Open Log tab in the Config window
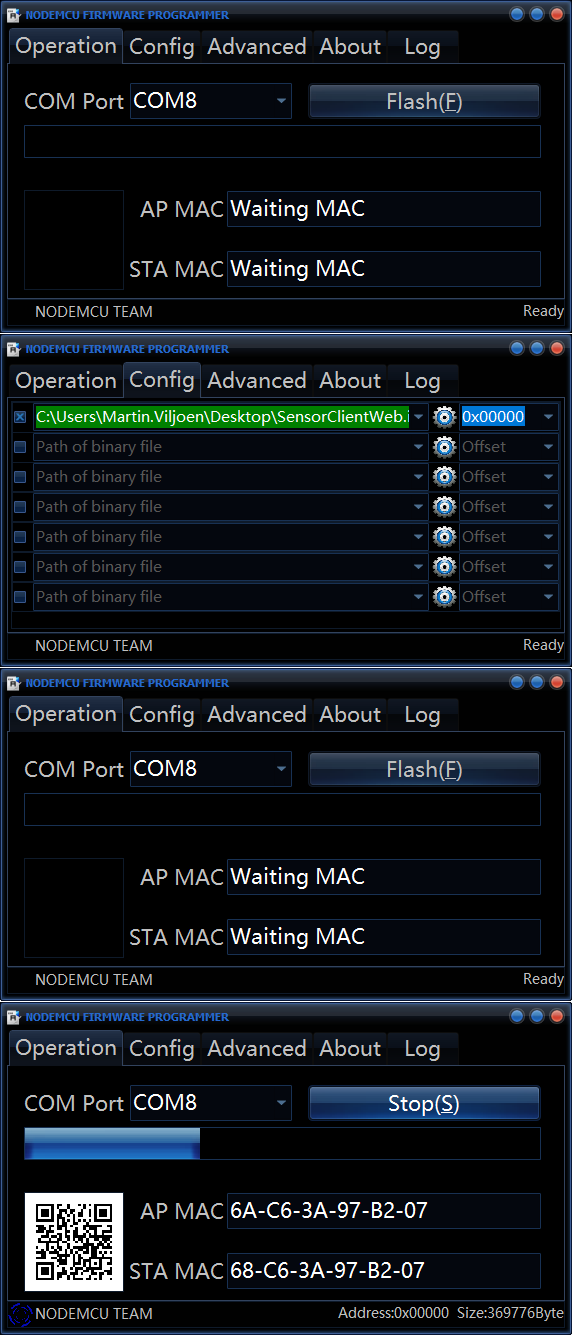Screen dimensions: 572x1335 (x=422, y=380)
